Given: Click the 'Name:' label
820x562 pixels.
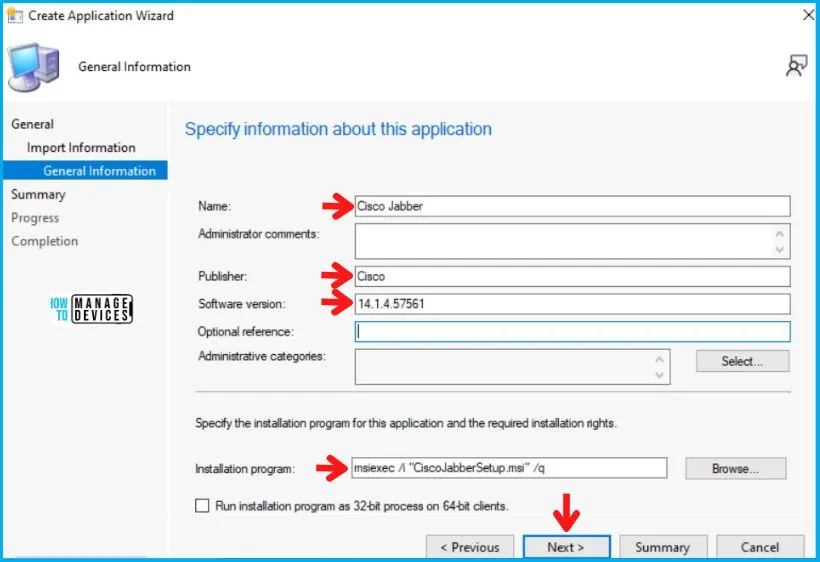Looking at the screenshot, I should coord(214,206).
